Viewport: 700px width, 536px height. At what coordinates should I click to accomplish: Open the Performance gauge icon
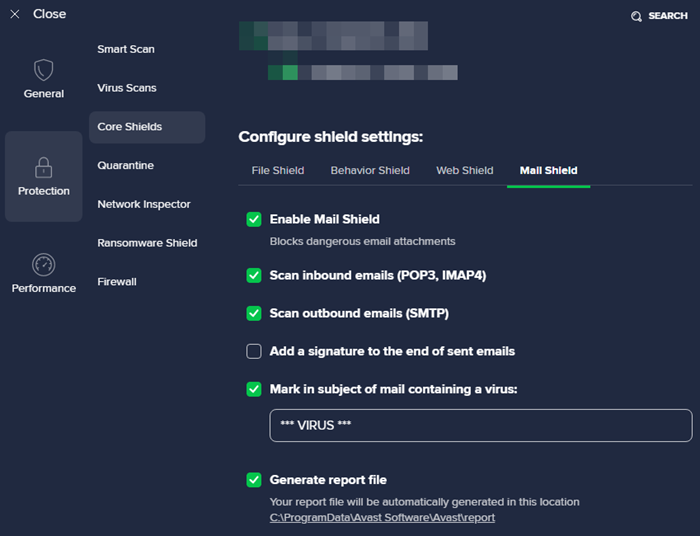tap(43, 265)
